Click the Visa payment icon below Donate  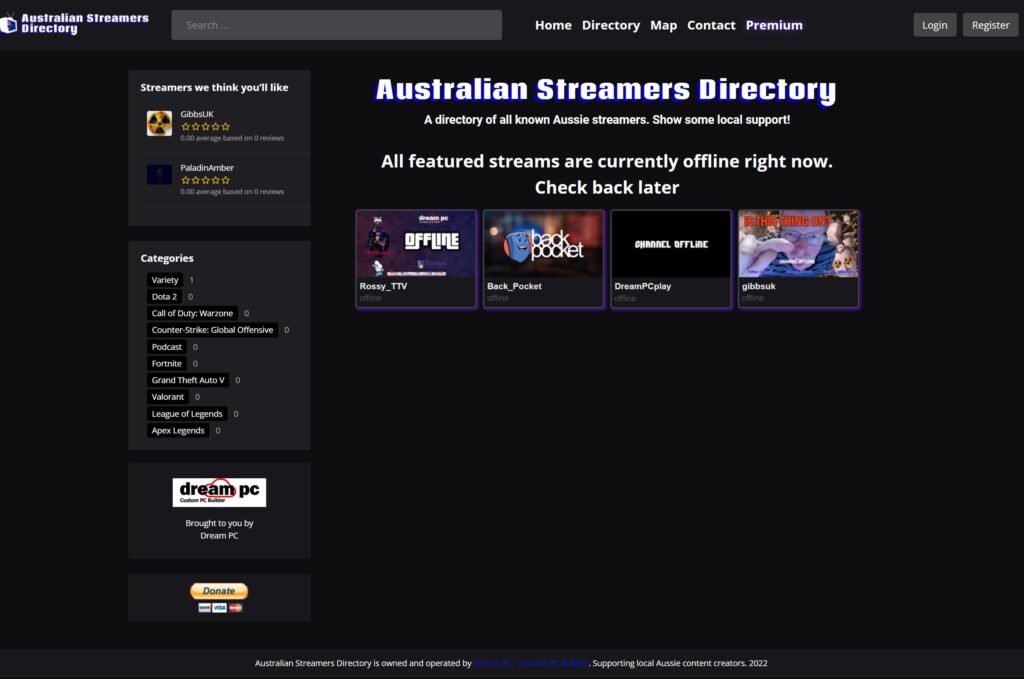point(219,607)
